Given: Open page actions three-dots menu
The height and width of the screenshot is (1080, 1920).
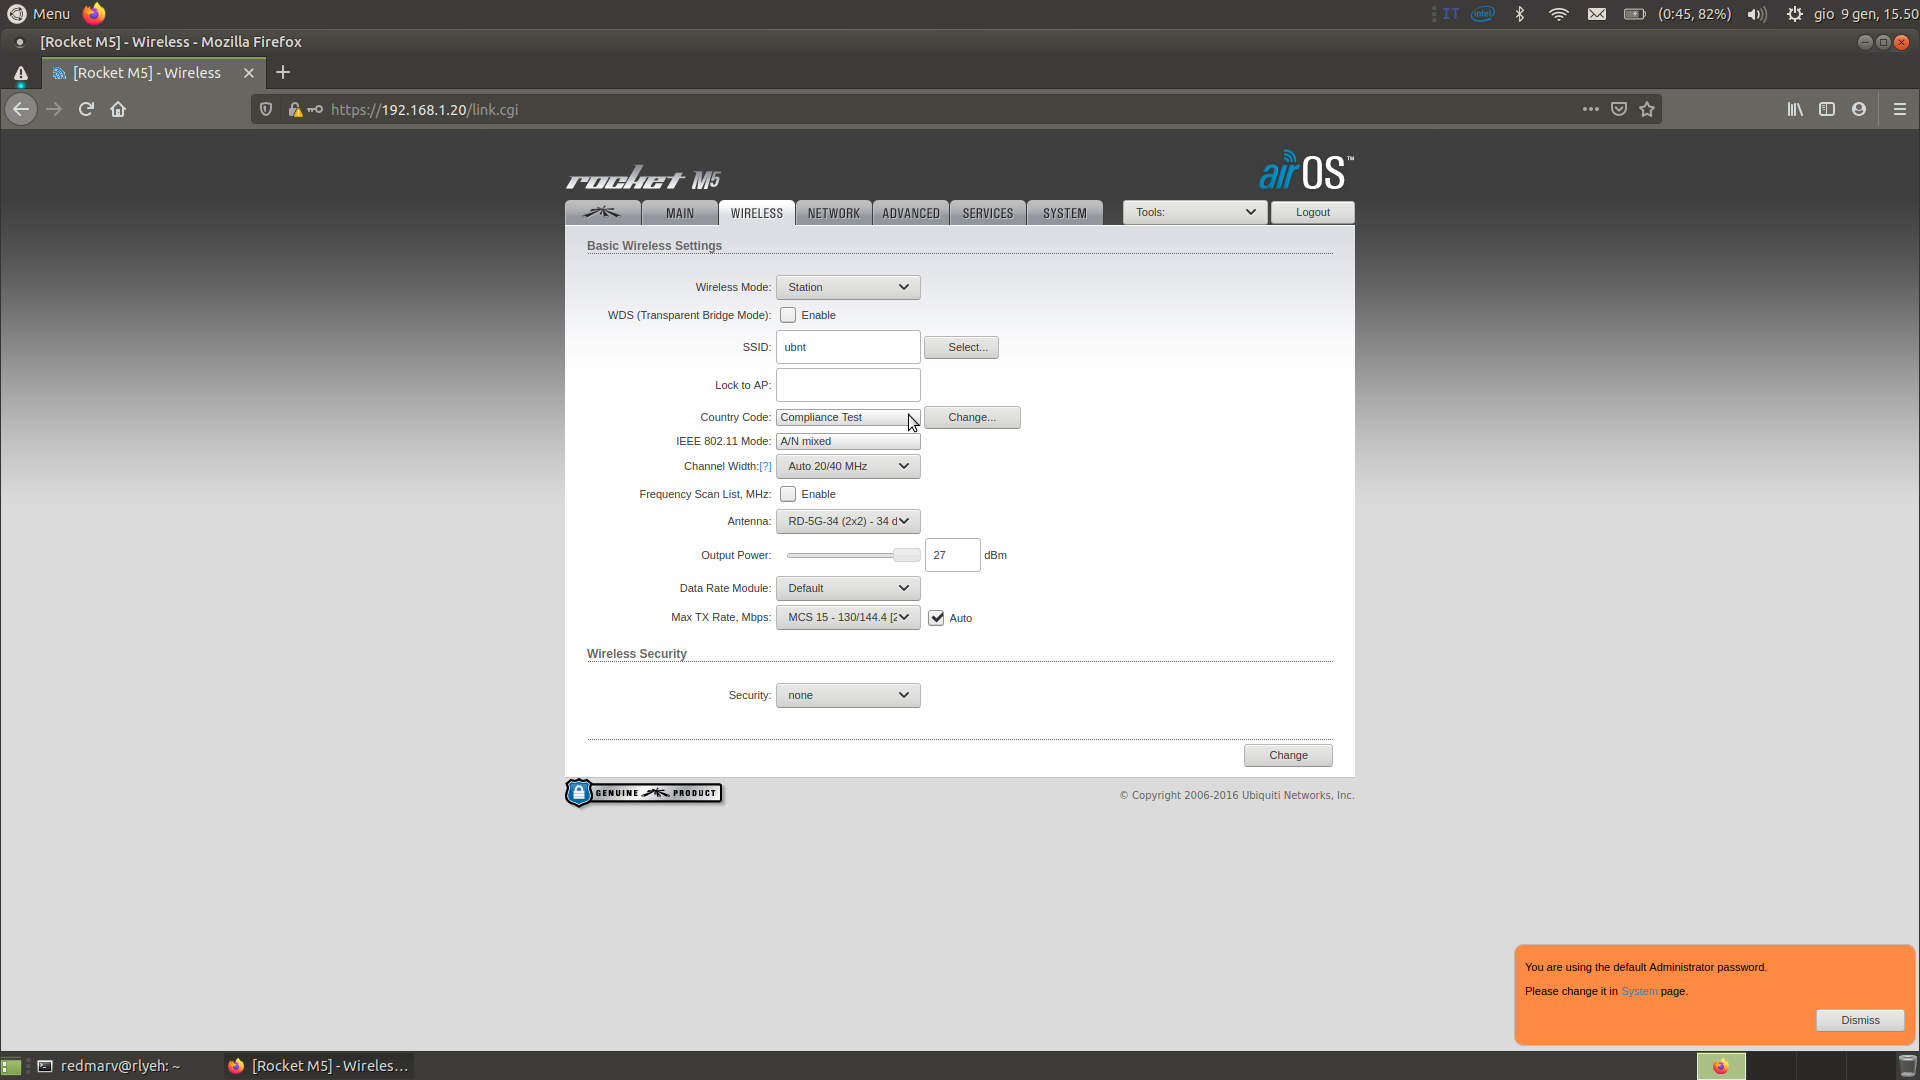Looking at the screenshot, I should [1590, 109].
